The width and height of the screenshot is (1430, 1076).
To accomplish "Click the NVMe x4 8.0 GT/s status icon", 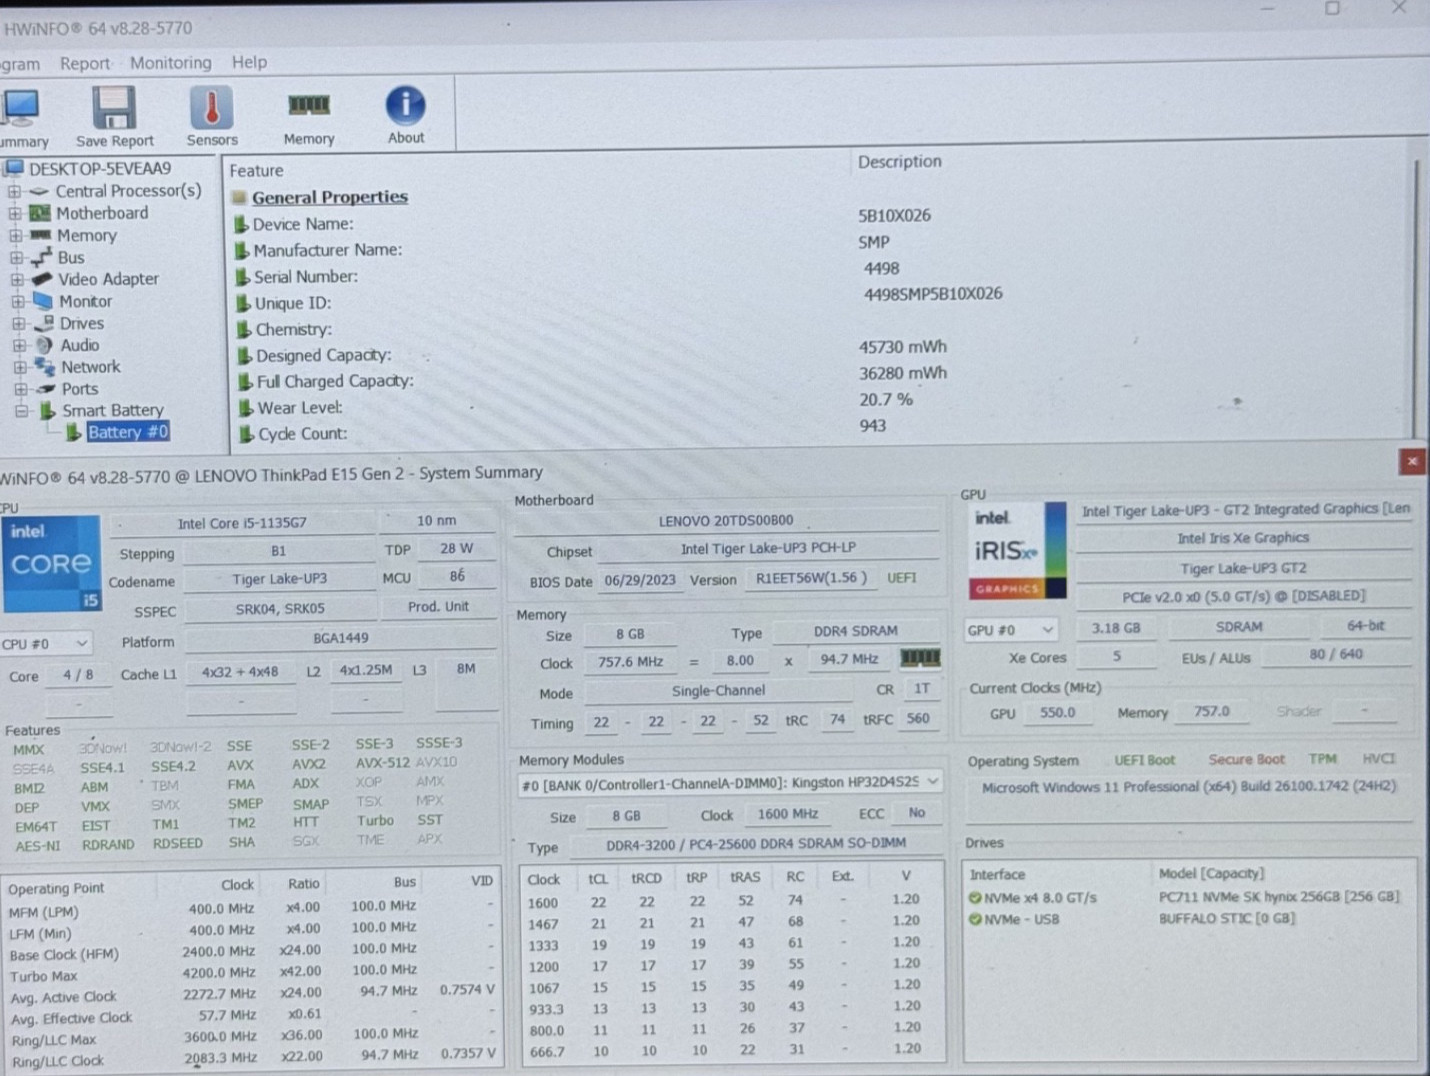I will click(975, 897).
